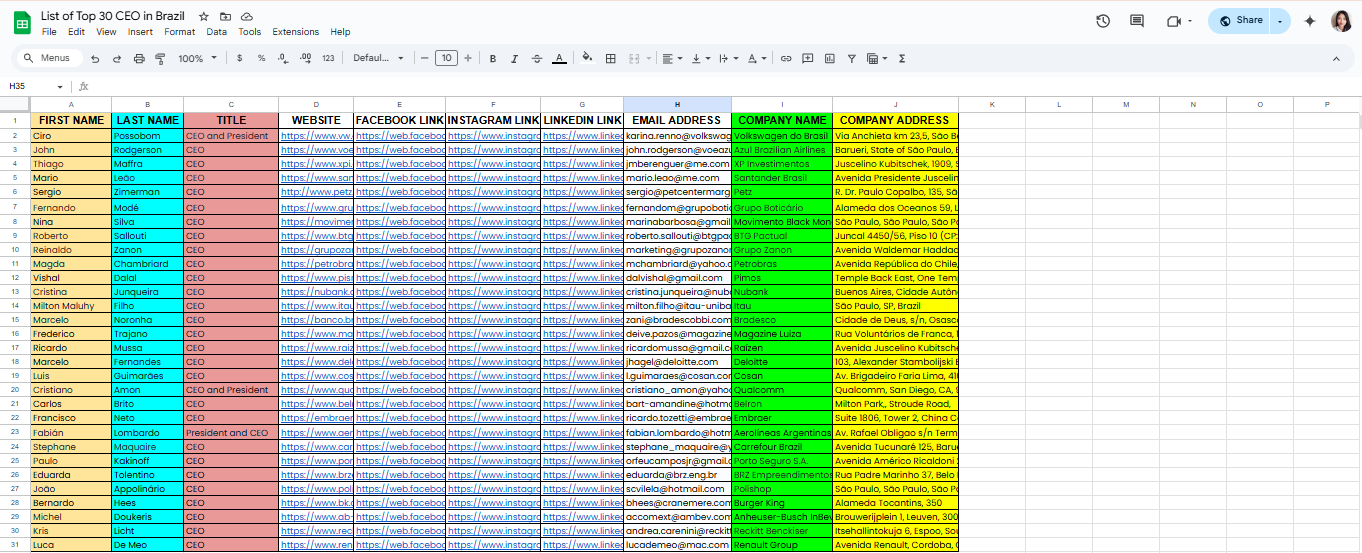The height and width of the screenshot is (553, 1362).
Task: Open the File menu
Action: [49, 32]
